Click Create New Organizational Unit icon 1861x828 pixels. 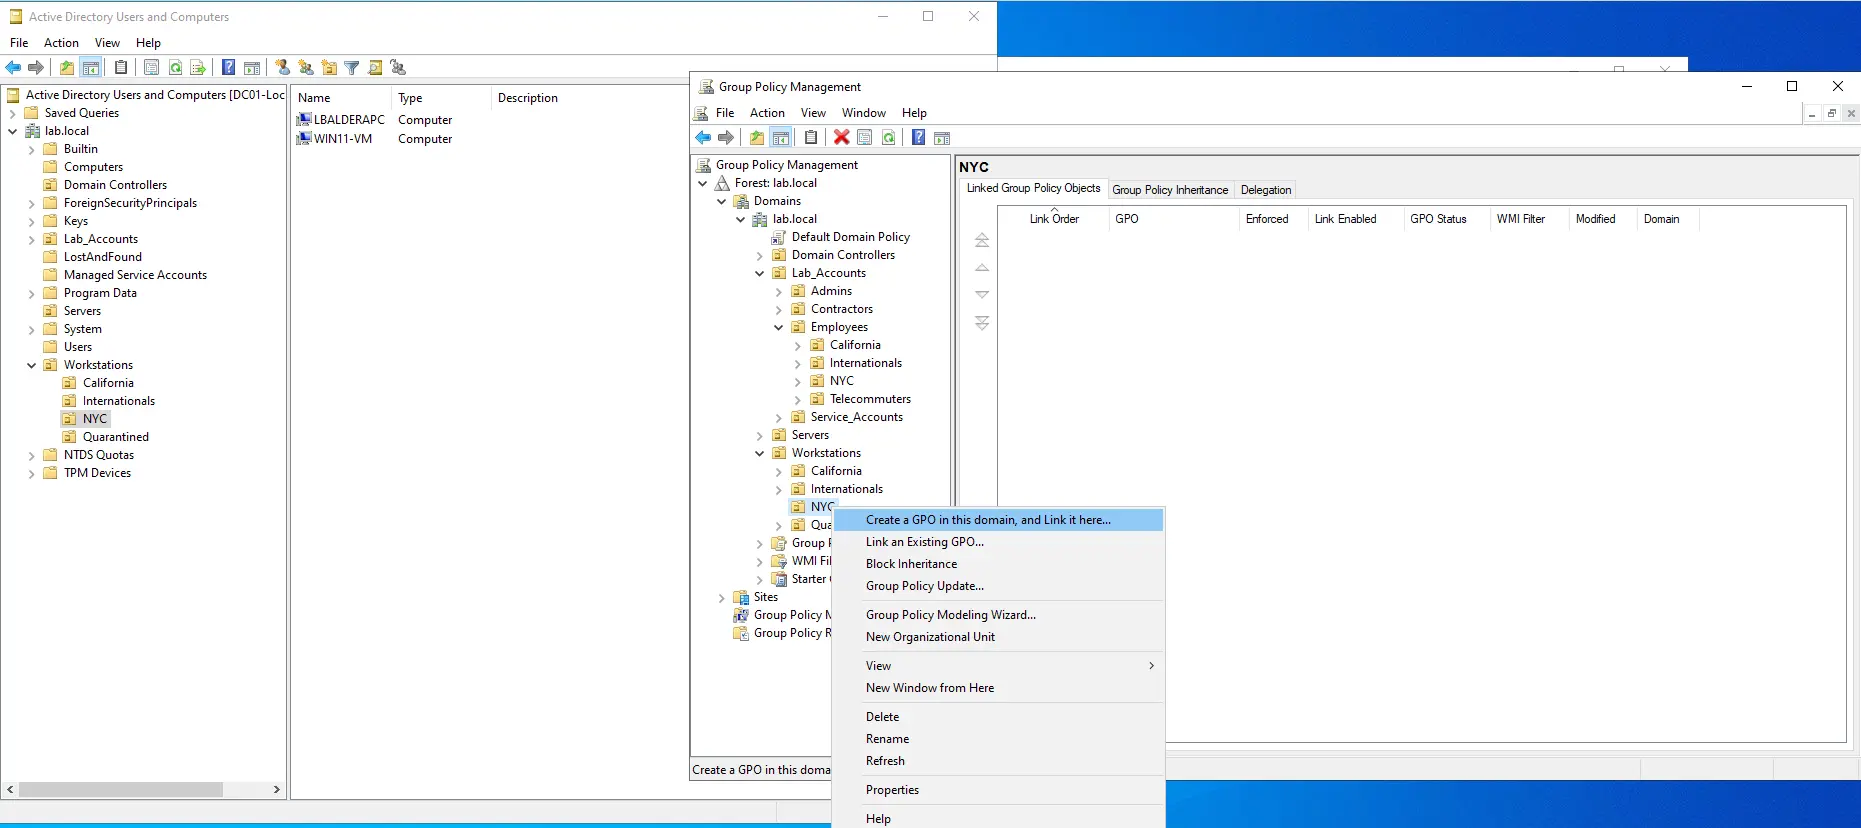coord(329,68)
